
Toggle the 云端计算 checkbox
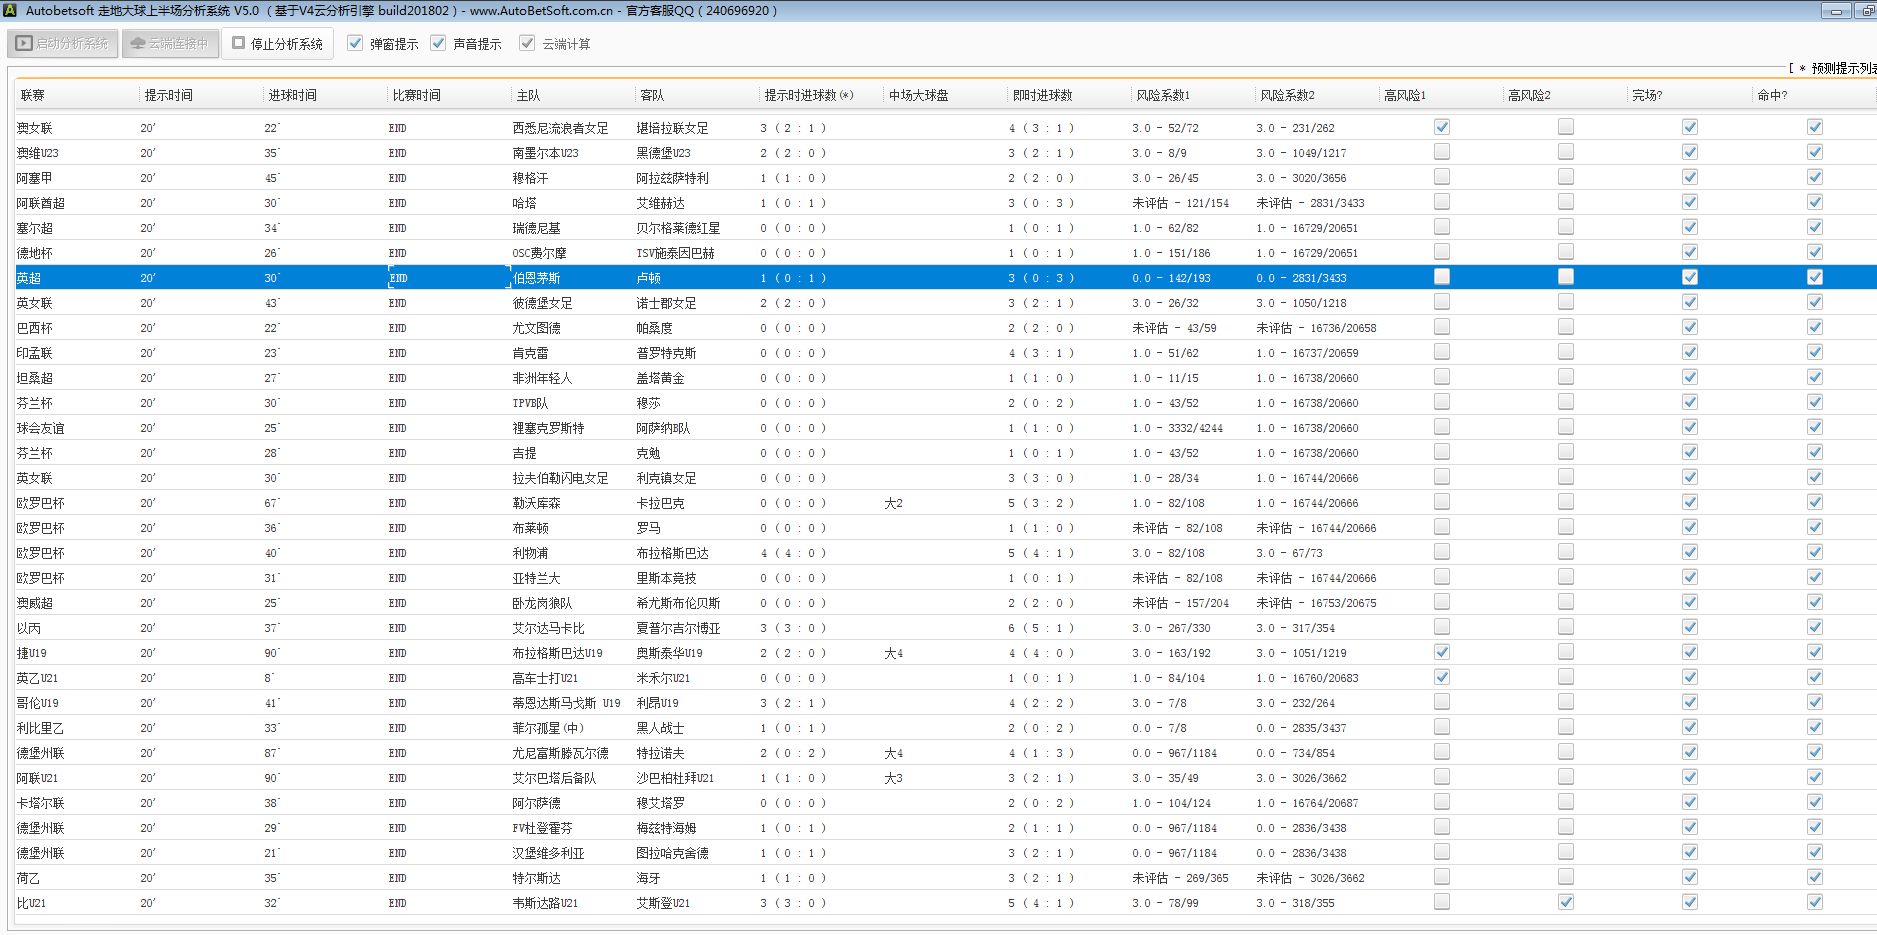(527, 44)
